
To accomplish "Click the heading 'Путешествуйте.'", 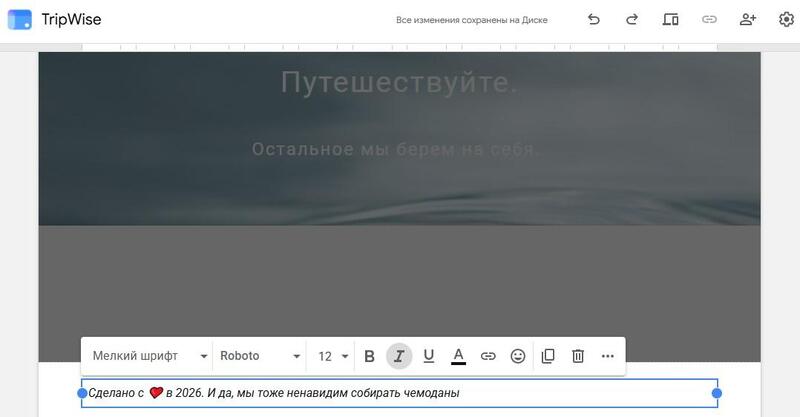I will 399,82.
